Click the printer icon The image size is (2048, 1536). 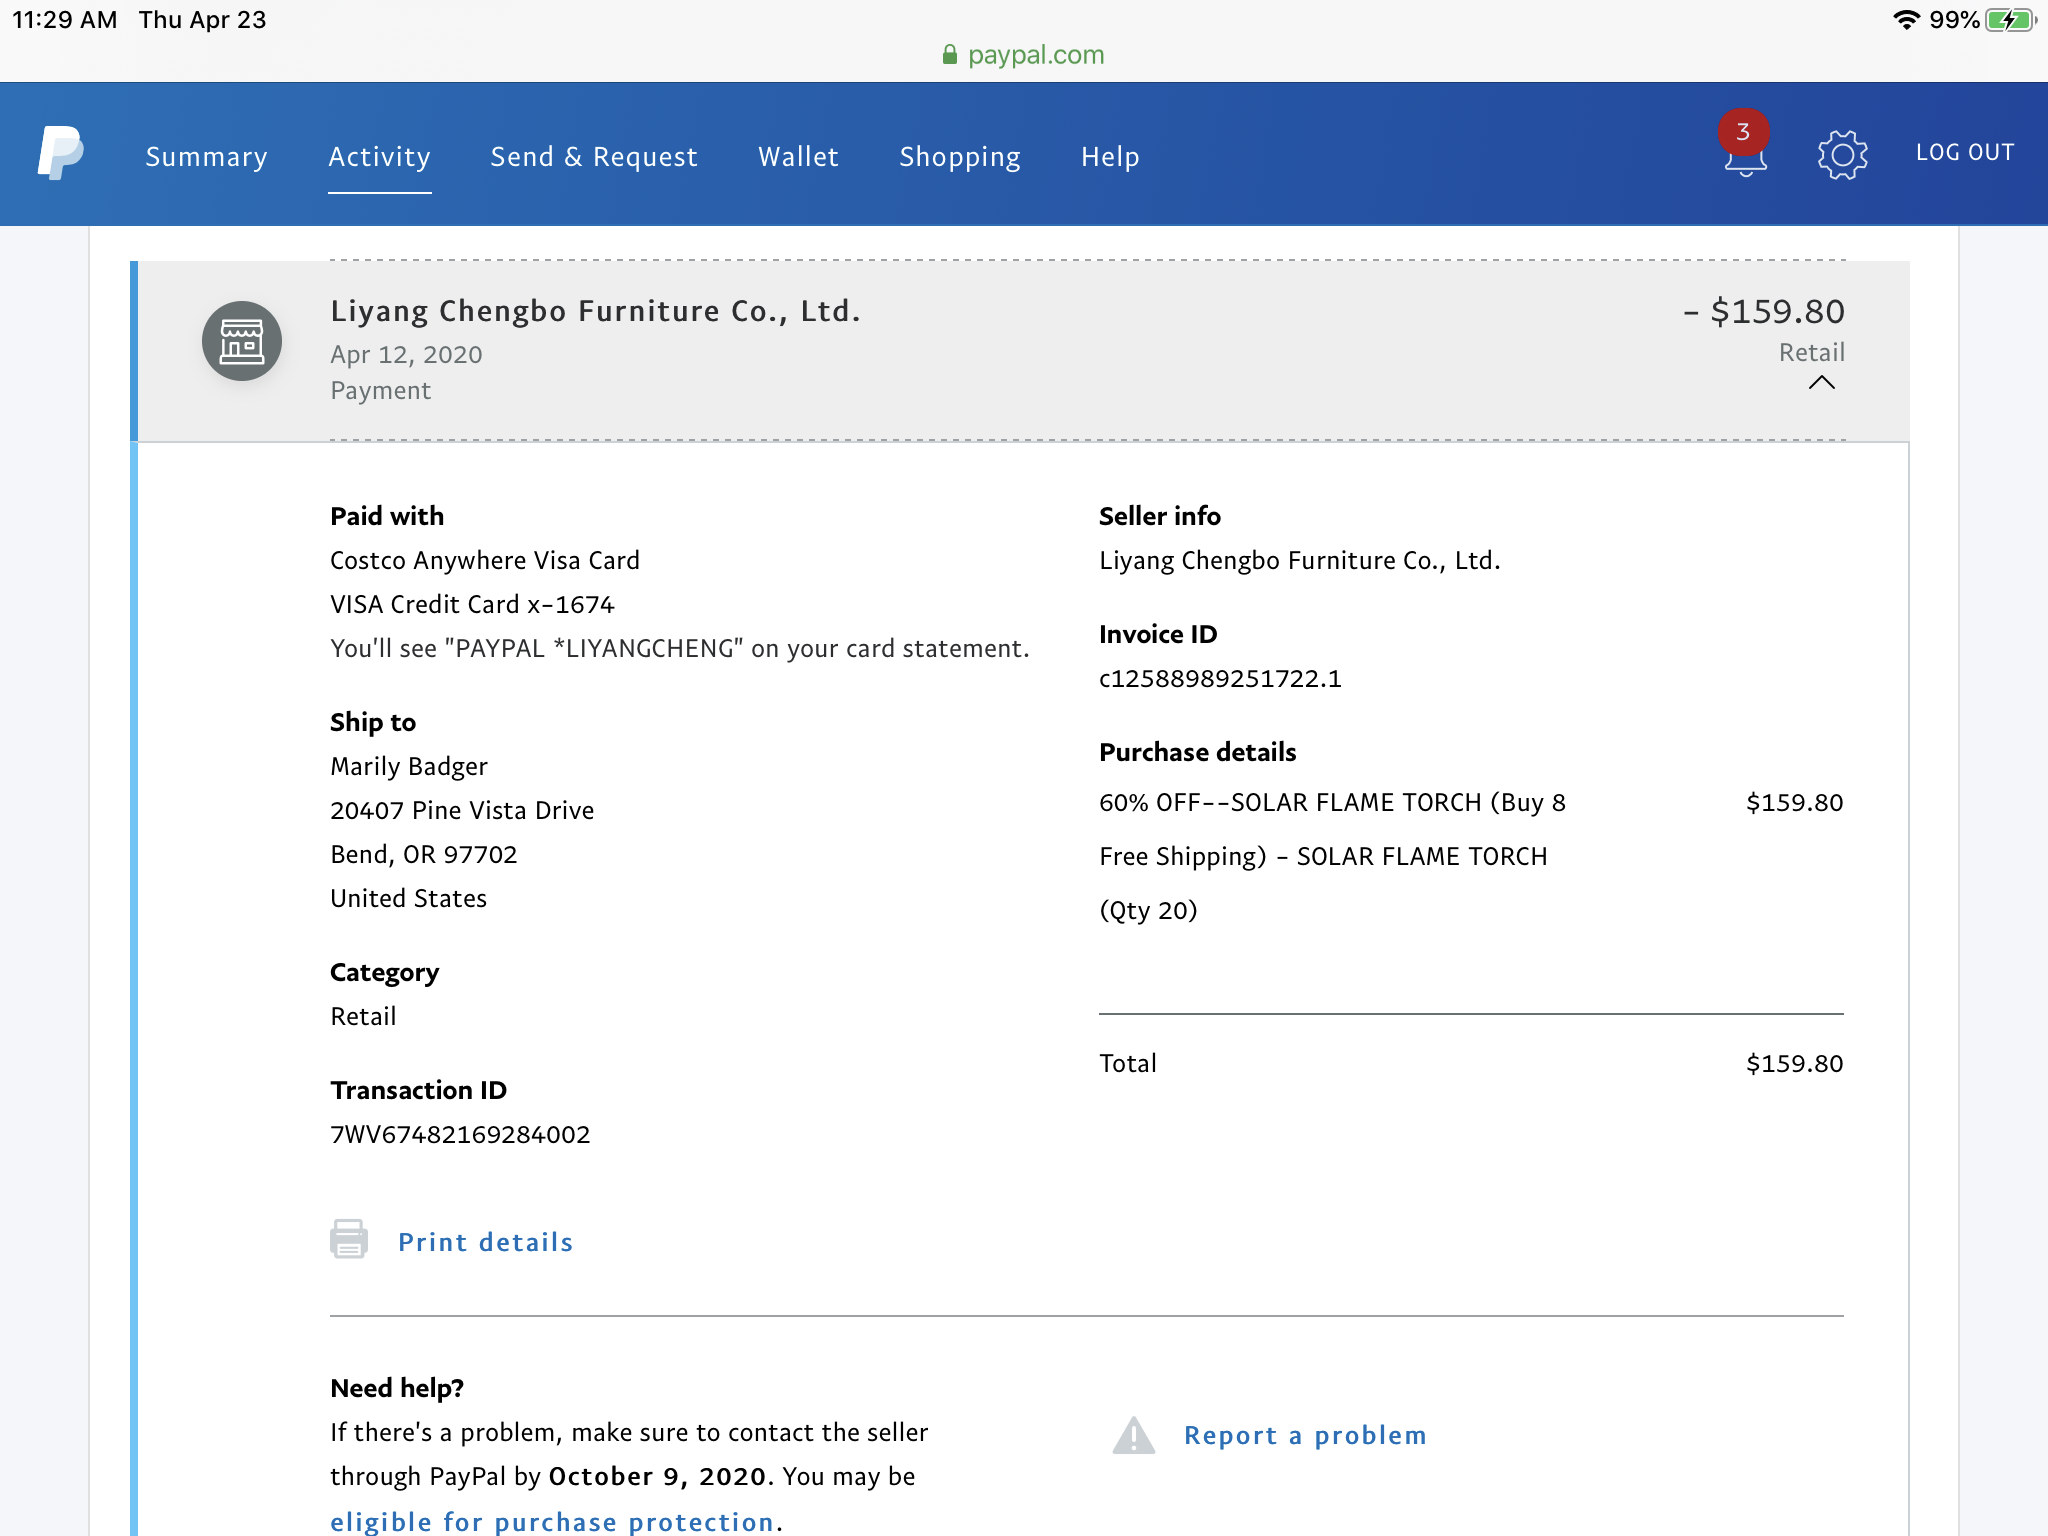349,1239
